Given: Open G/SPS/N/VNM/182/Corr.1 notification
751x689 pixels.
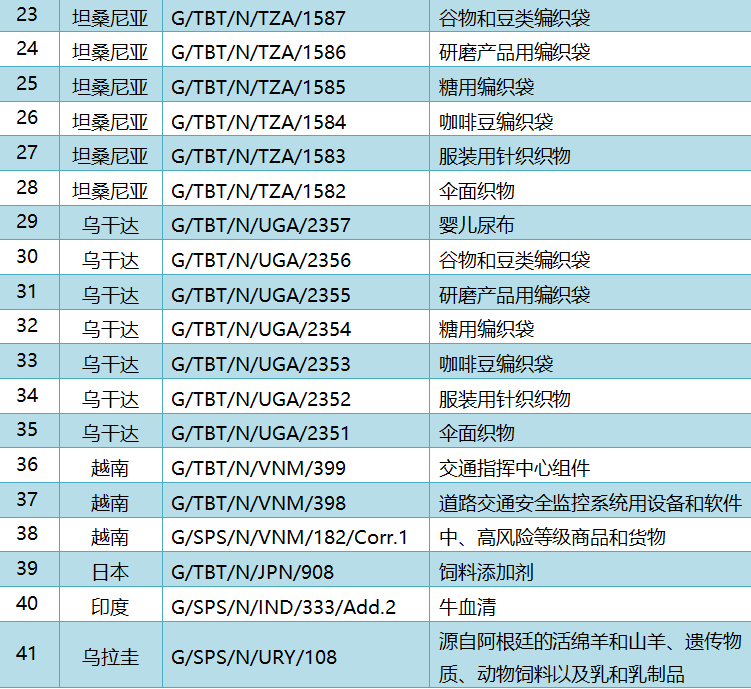Looking at the screenshot, I should (290, 537).
